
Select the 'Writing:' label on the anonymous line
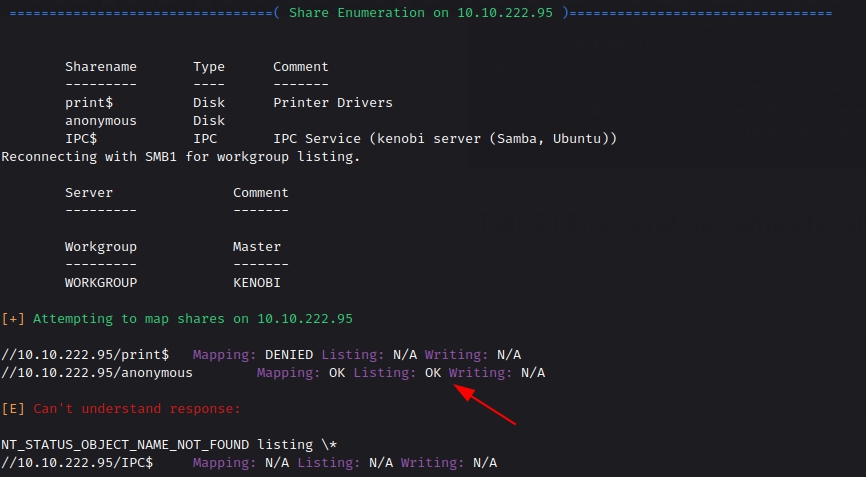tap(480, 373)
